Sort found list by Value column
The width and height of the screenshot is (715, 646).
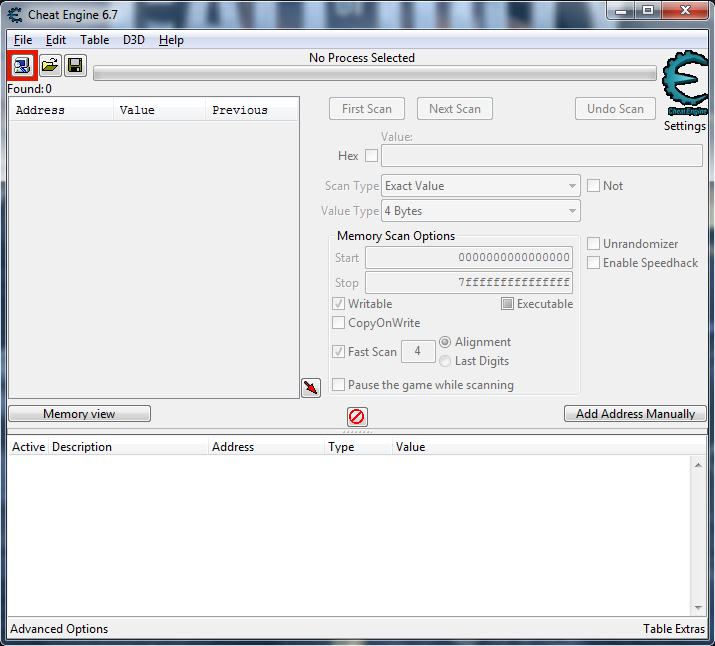(159, 110)
